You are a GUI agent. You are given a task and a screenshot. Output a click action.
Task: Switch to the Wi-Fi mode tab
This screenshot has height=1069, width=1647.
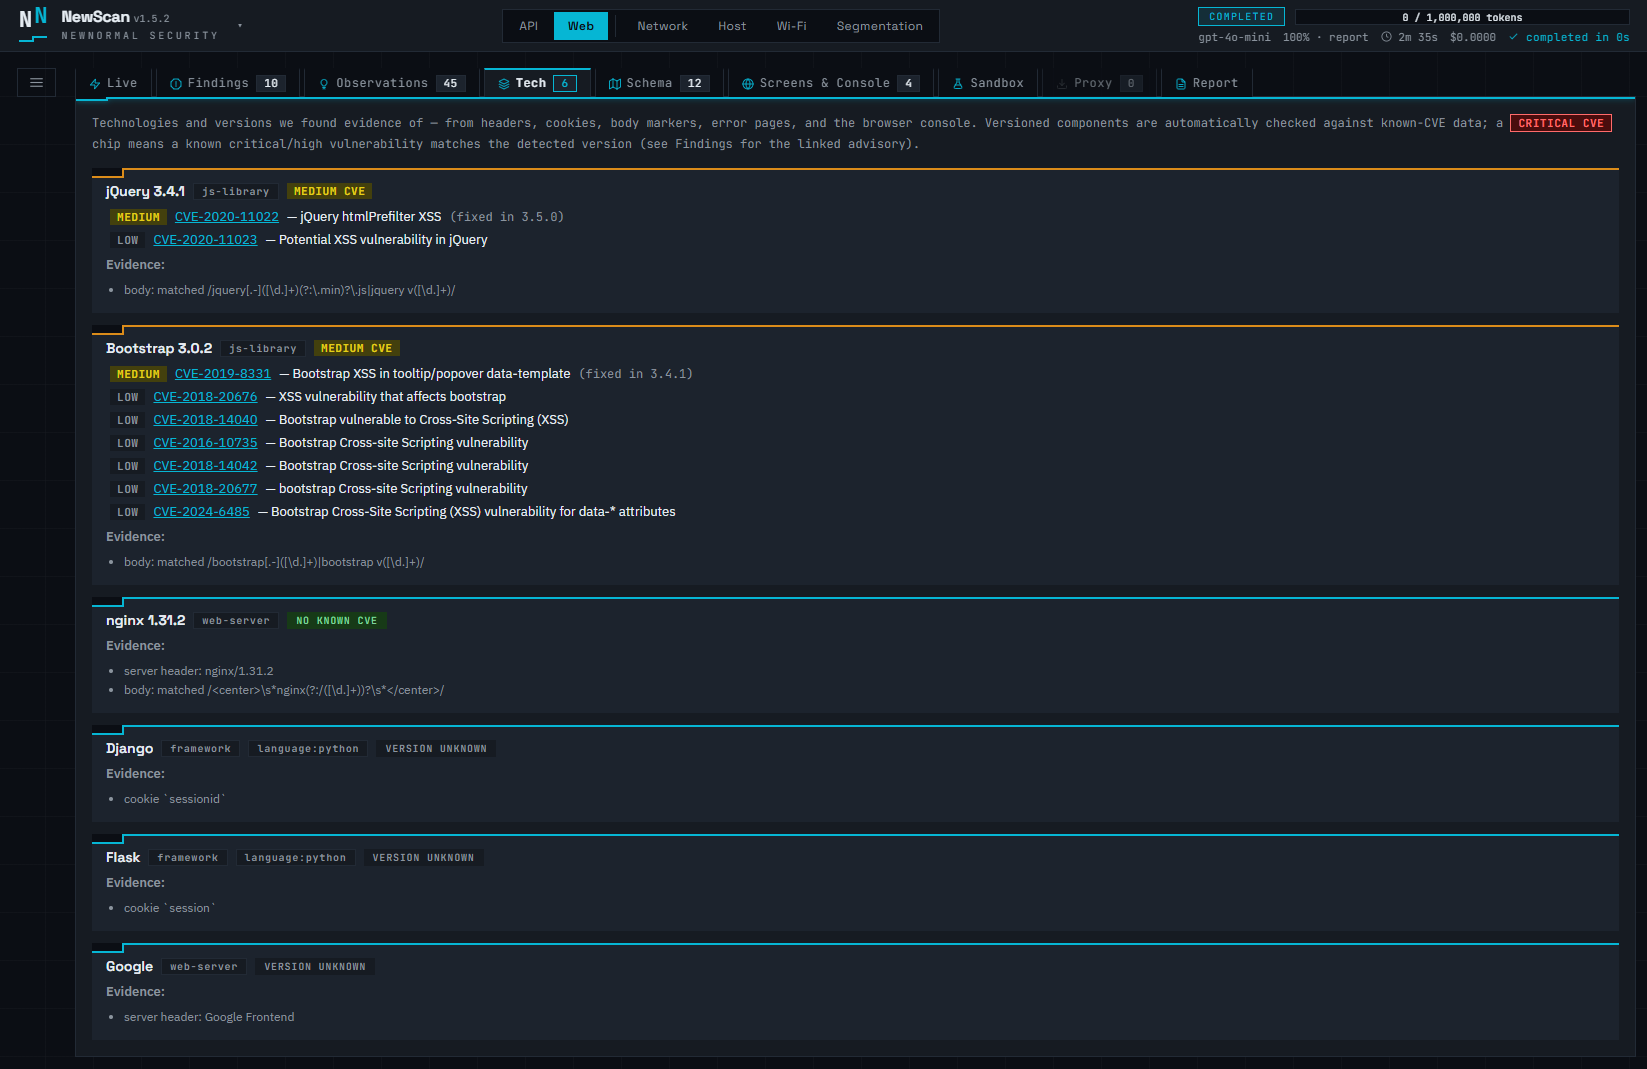792,26
